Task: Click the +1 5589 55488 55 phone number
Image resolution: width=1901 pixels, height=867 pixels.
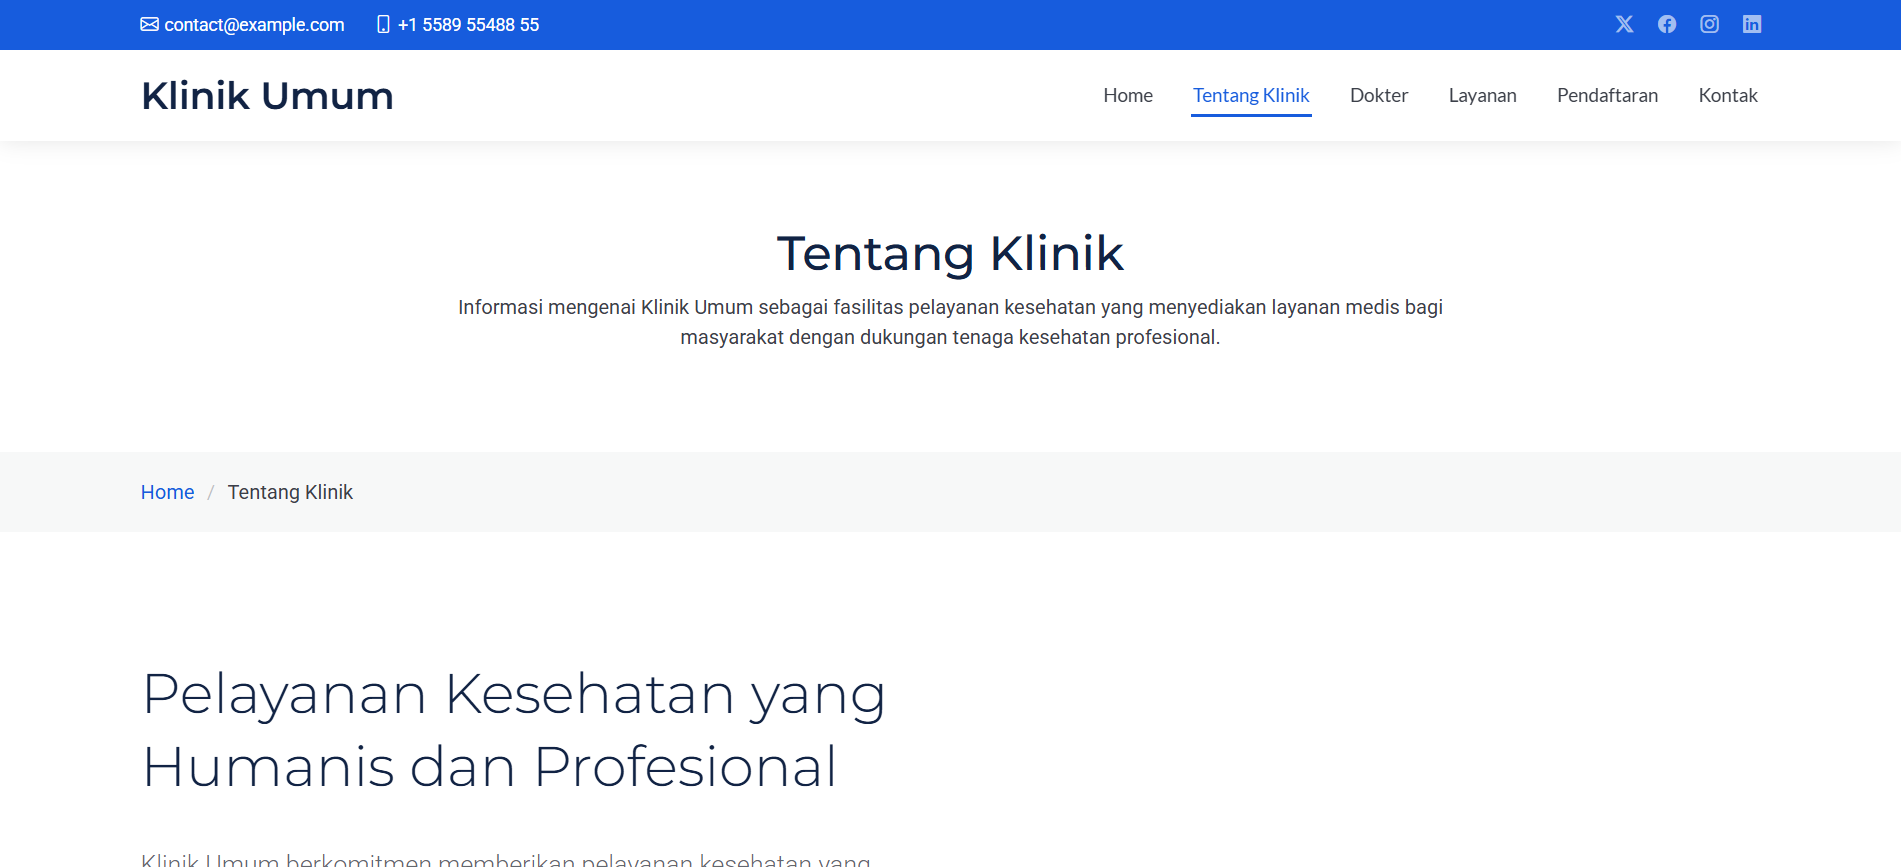Action: (x=468, y=25)
